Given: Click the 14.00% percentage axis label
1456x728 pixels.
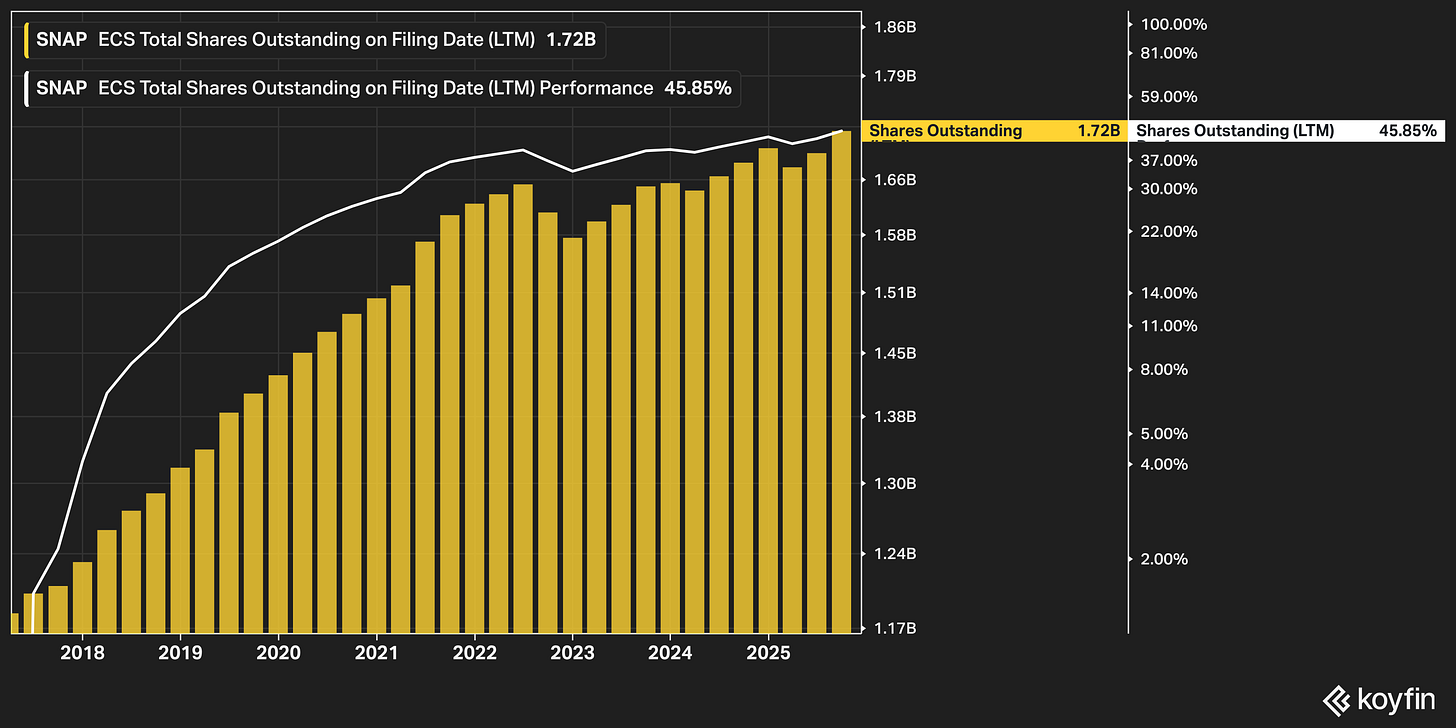Looking at the screenshot, I should (x=1169, y=293).
